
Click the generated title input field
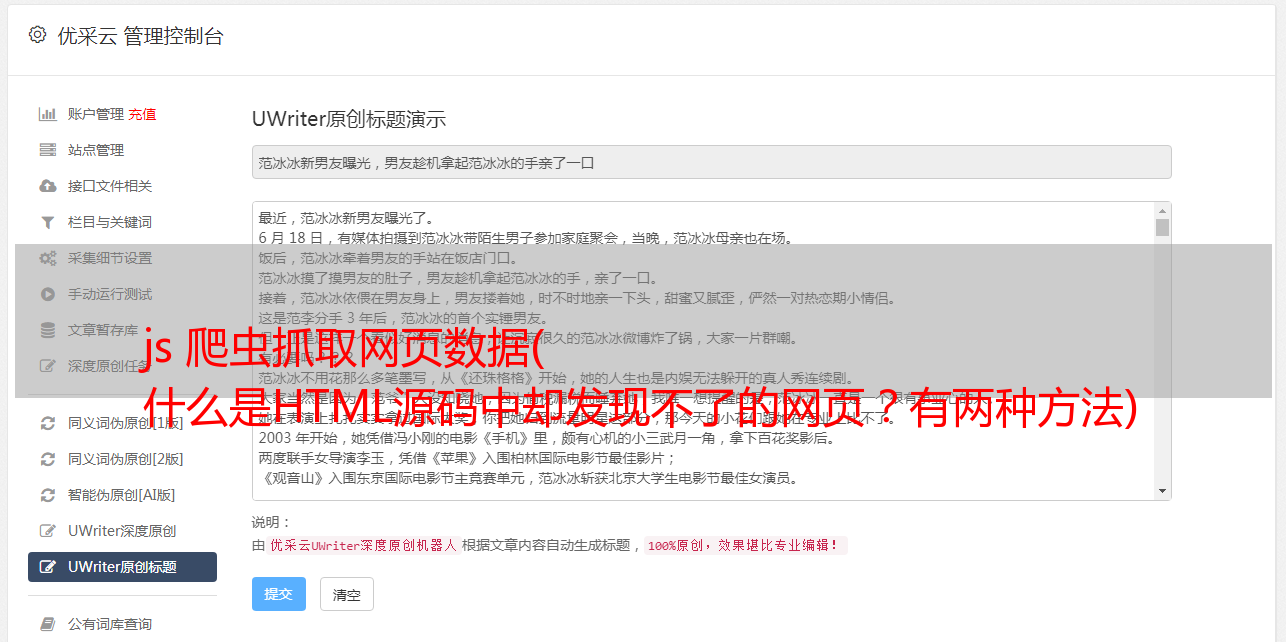pos(711,162)
